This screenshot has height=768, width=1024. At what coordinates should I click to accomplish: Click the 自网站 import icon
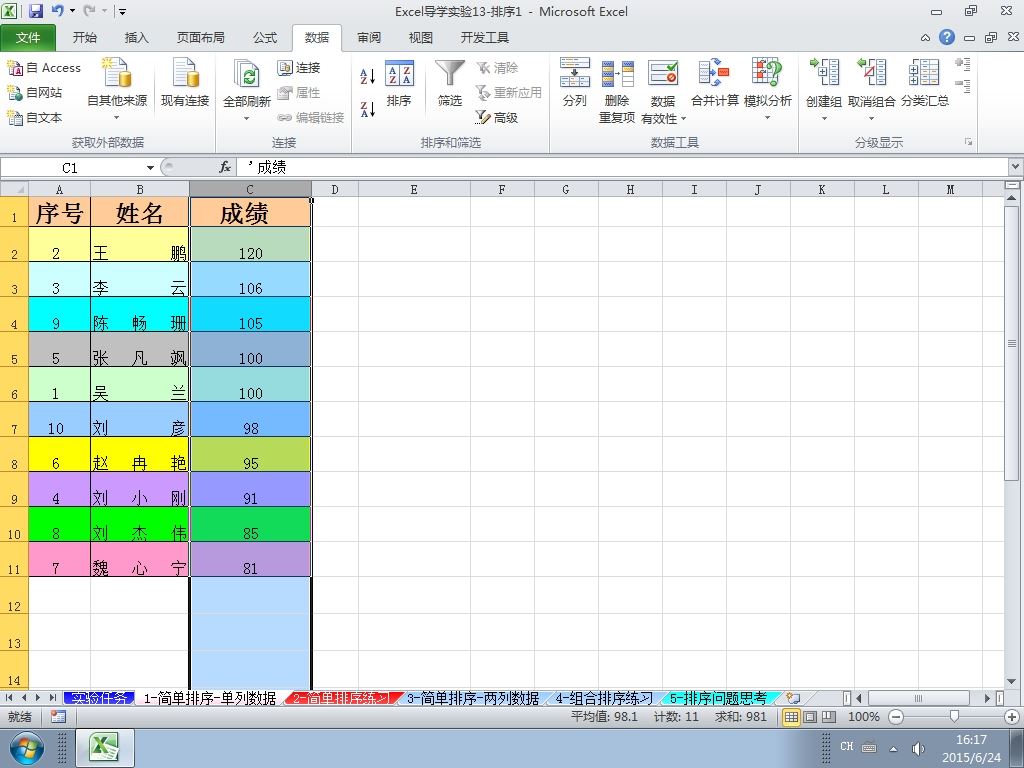[14, 93]
